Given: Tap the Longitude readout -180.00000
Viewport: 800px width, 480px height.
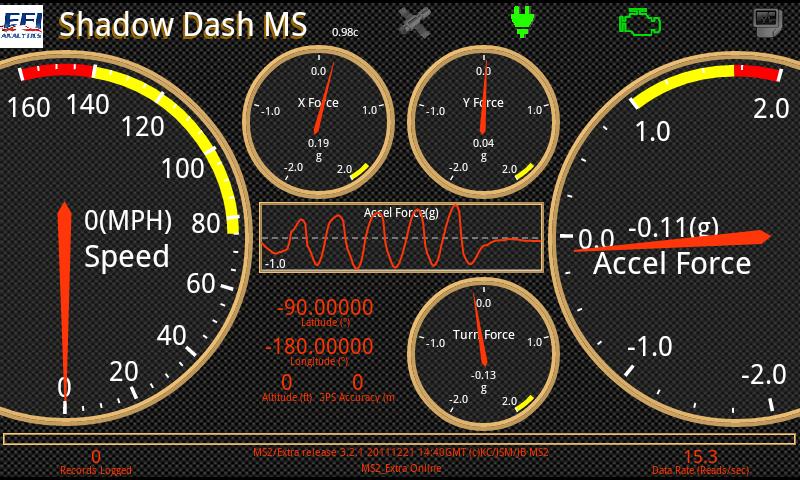Looking at the screenshot, I should pyautogui.click(x=319, y=346).
